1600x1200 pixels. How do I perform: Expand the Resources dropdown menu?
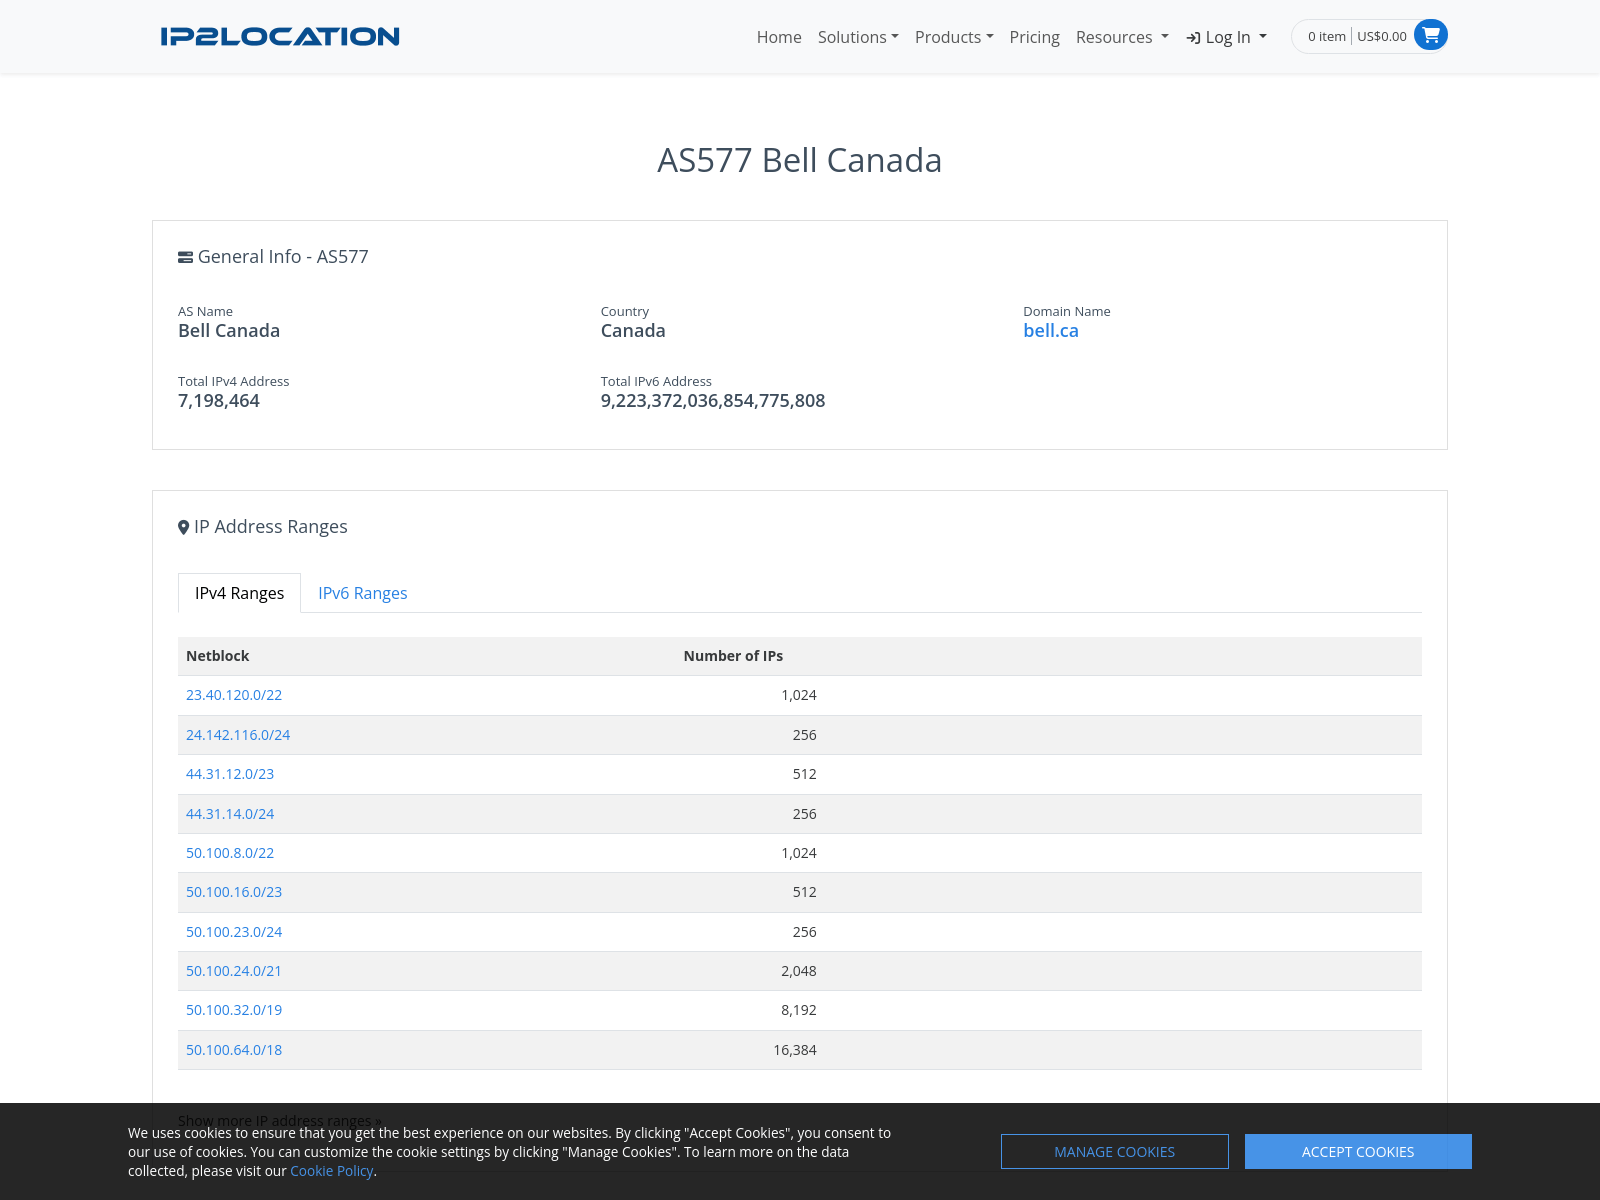pyautogui.click(x=1122, y=37)
